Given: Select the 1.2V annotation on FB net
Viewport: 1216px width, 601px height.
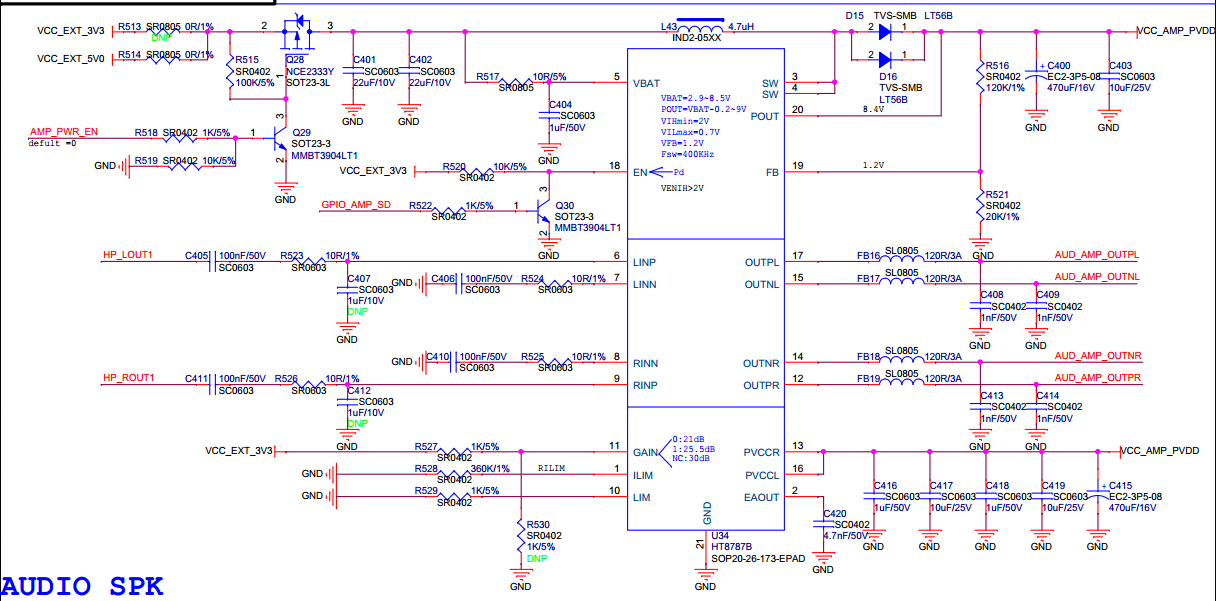Looking at the screenshot, I should (x=874, y=165).
